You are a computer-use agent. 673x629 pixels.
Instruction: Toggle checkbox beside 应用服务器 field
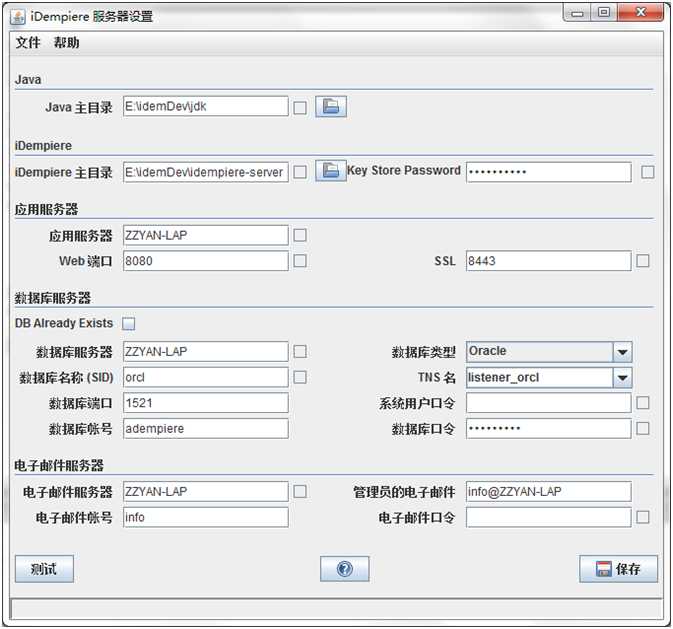(300, 235)
